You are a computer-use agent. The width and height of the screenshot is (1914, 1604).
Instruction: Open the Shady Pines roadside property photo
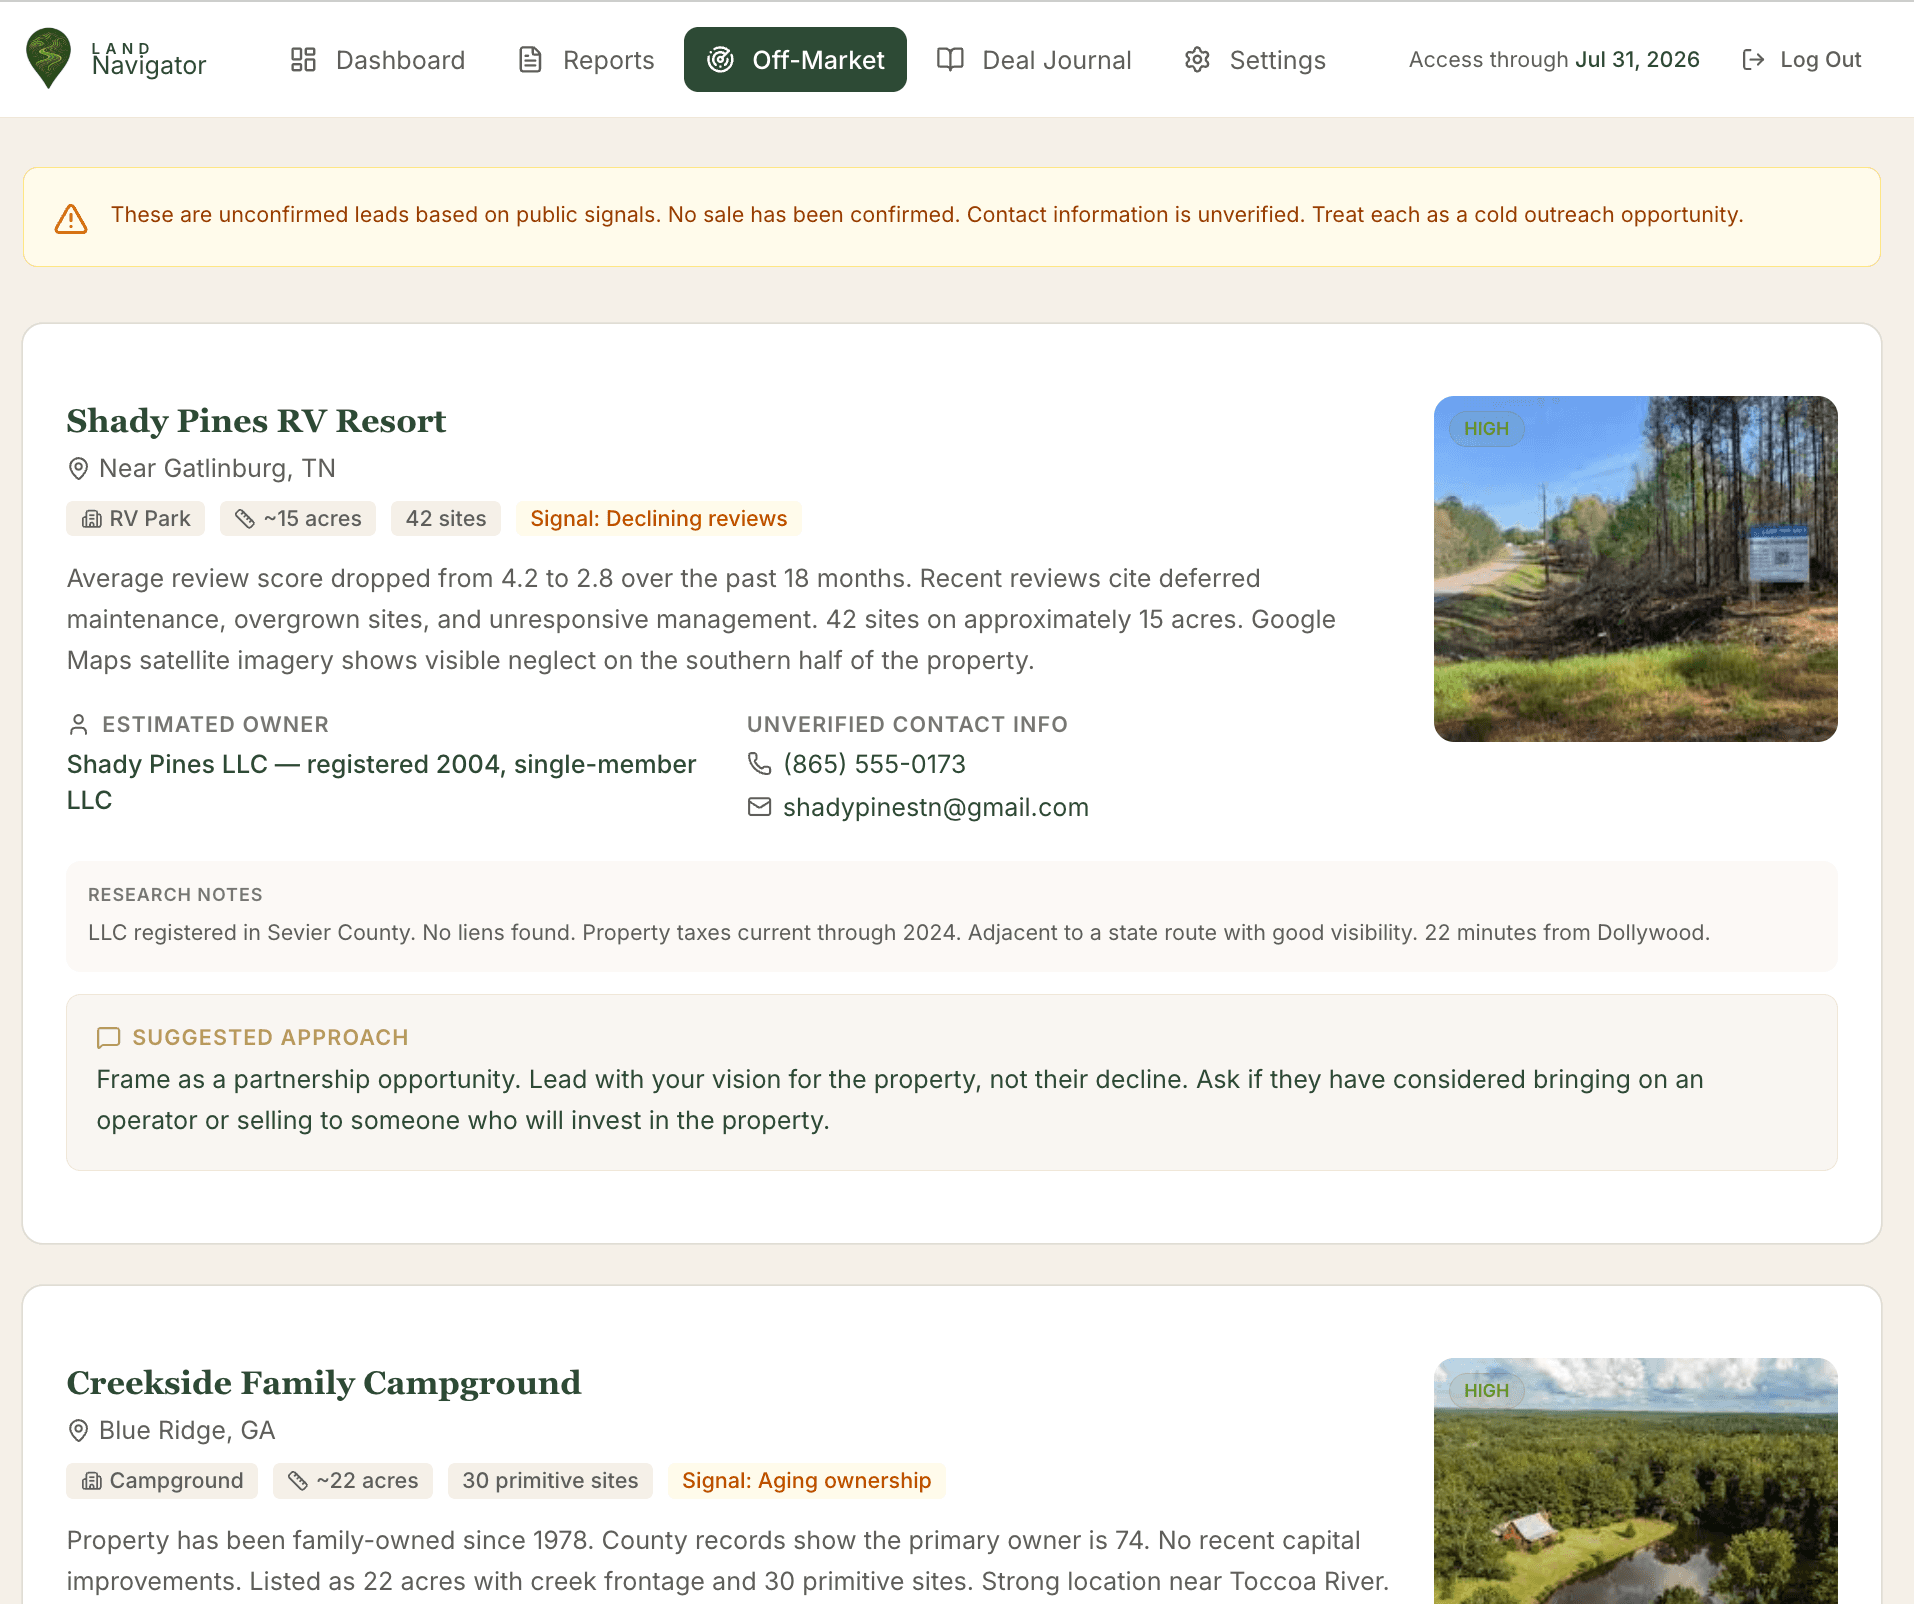pos(1636,569)
